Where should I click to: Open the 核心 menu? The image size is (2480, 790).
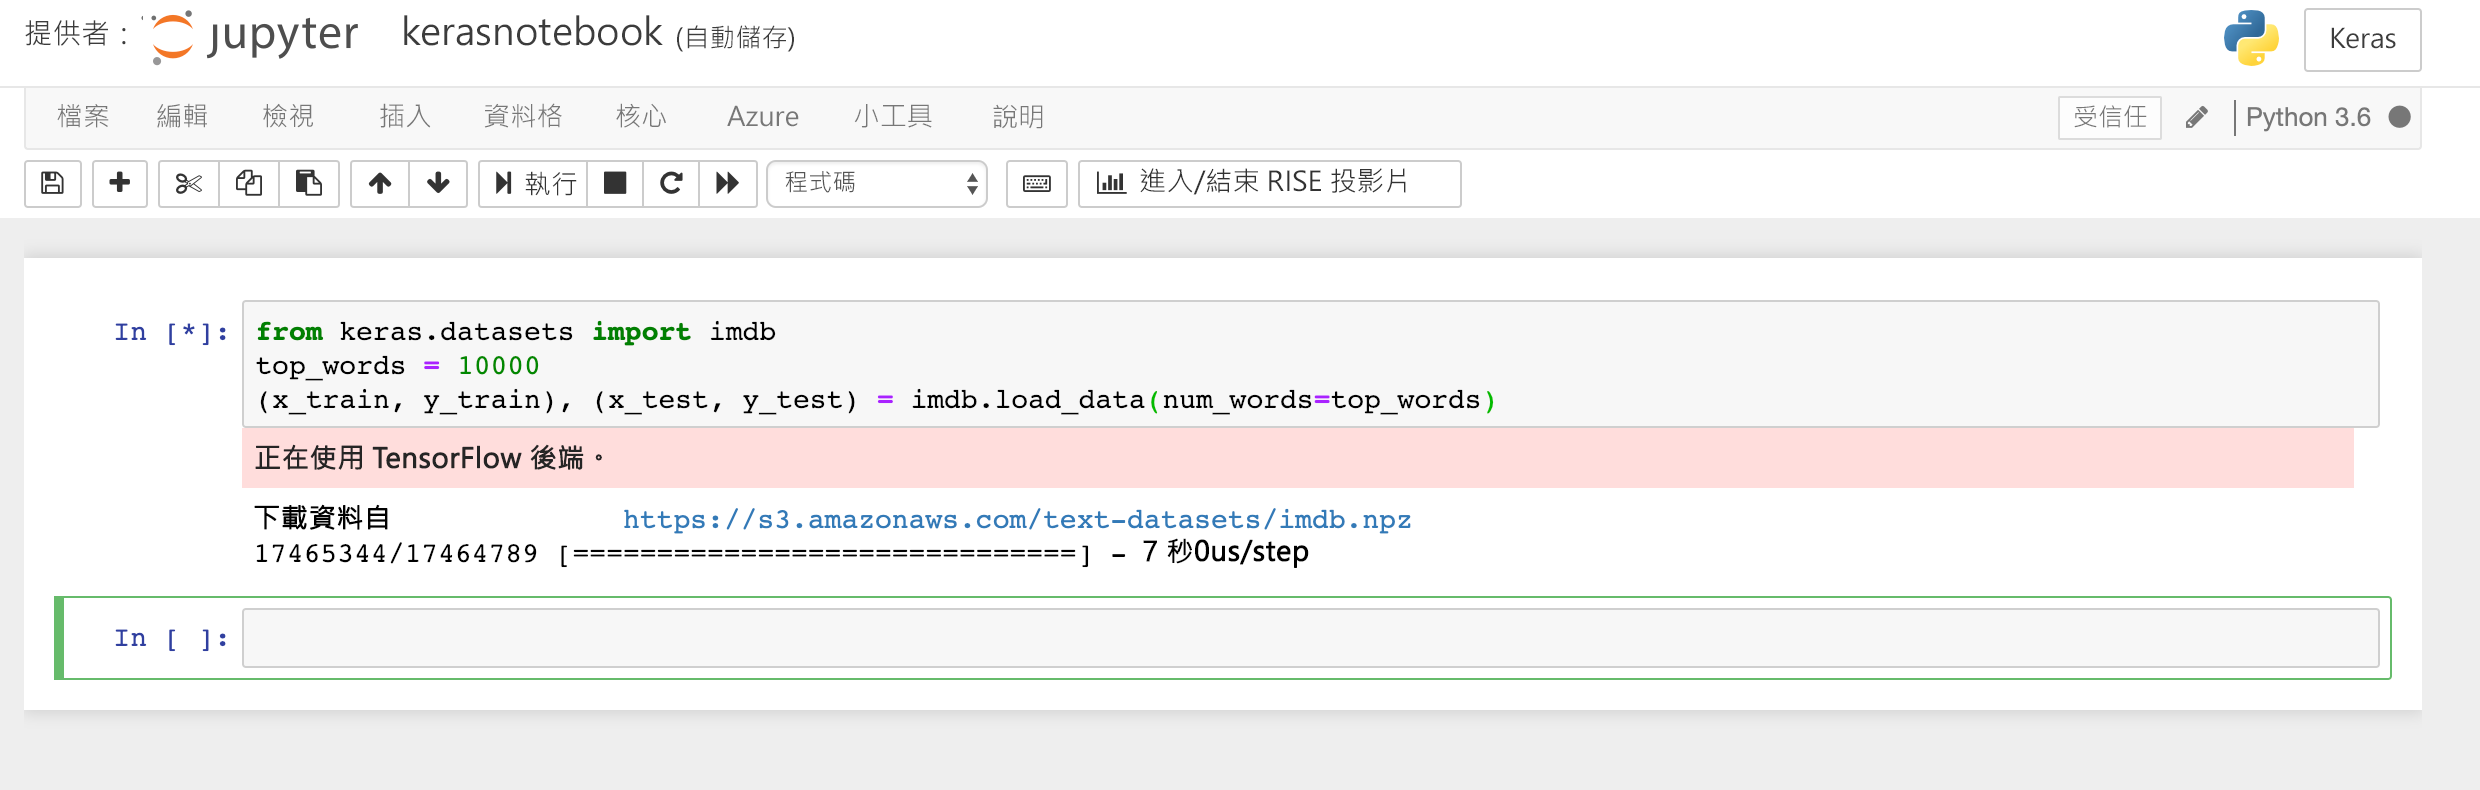click(x=641, y=117)
